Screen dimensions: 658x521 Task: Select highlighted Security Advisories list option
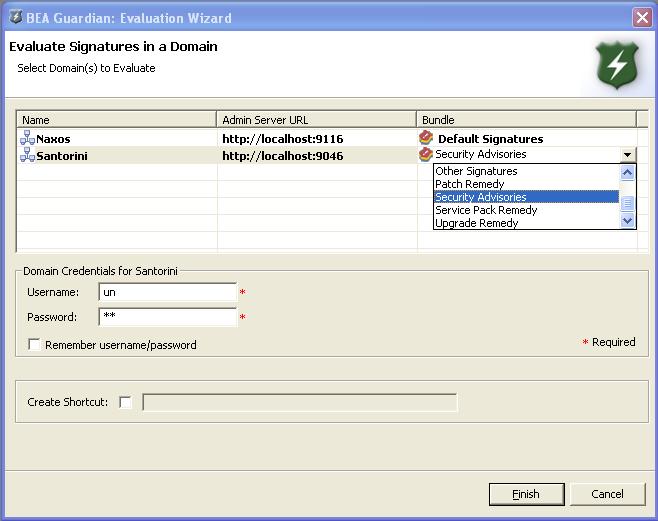pos(526,197)
